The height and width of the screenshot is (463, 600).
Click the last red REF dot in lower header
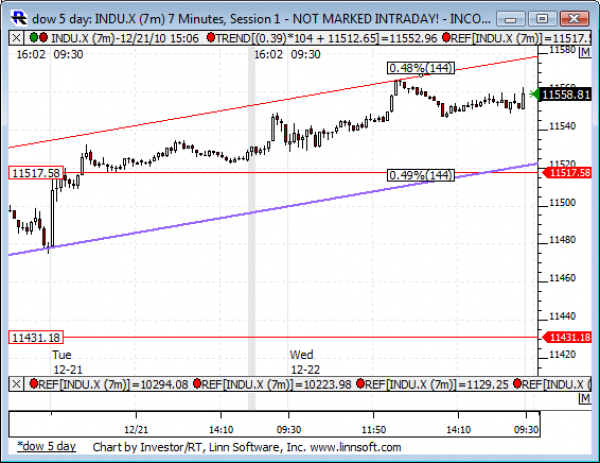click(518, 383)
